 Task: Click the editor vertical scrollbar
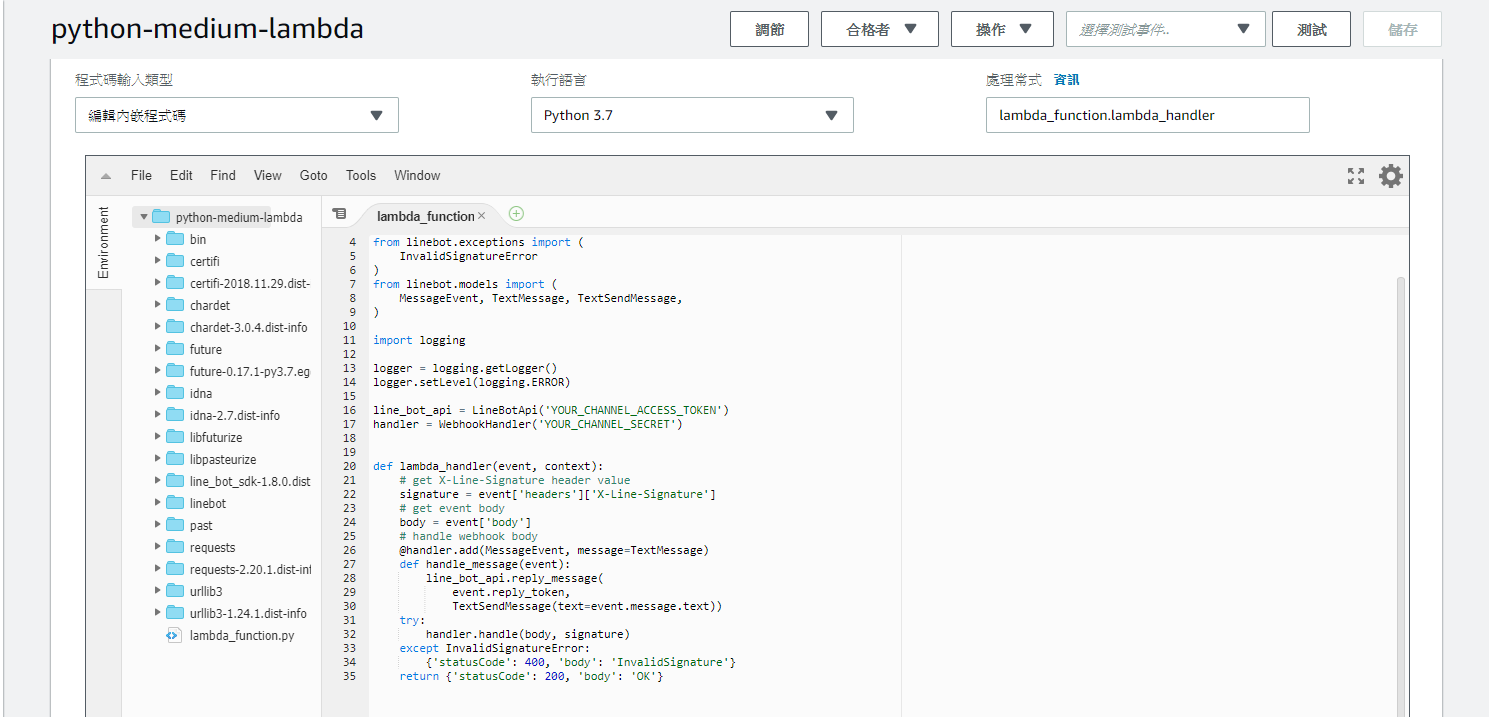(x=1401, y=495)
